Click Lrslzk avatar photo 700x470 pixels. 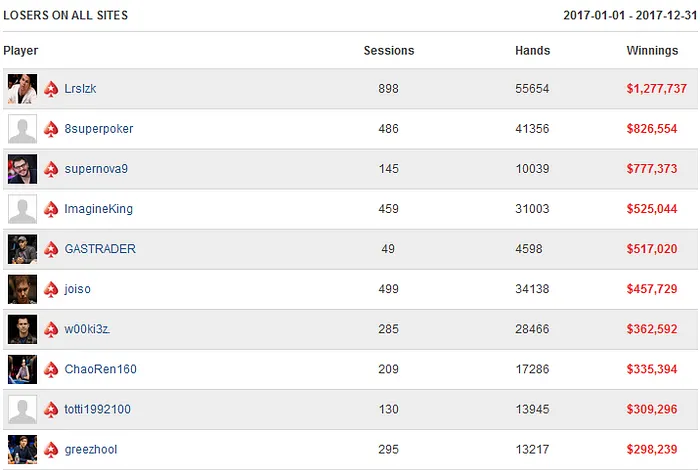(22, 89)
